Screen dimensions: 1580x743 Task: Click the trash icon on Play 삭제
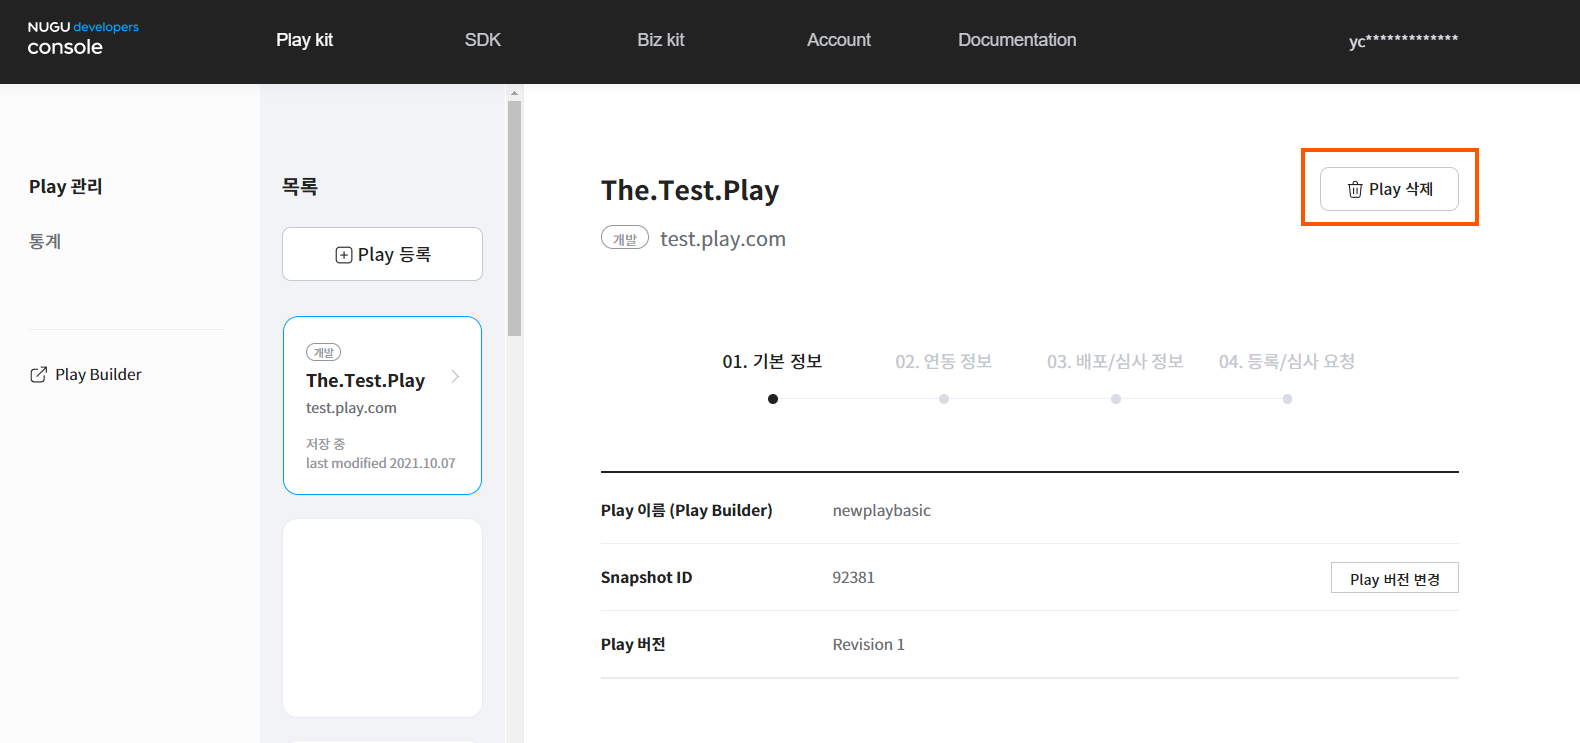point(1355,190)
